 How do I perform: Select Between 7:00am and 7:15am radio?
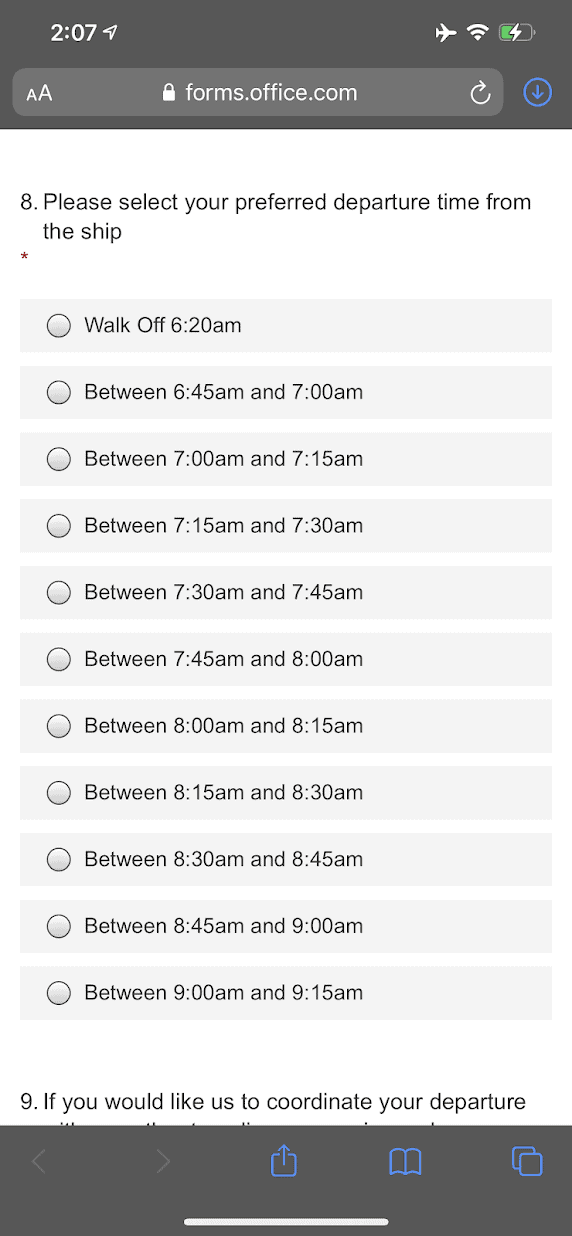[x=286, y=459]
